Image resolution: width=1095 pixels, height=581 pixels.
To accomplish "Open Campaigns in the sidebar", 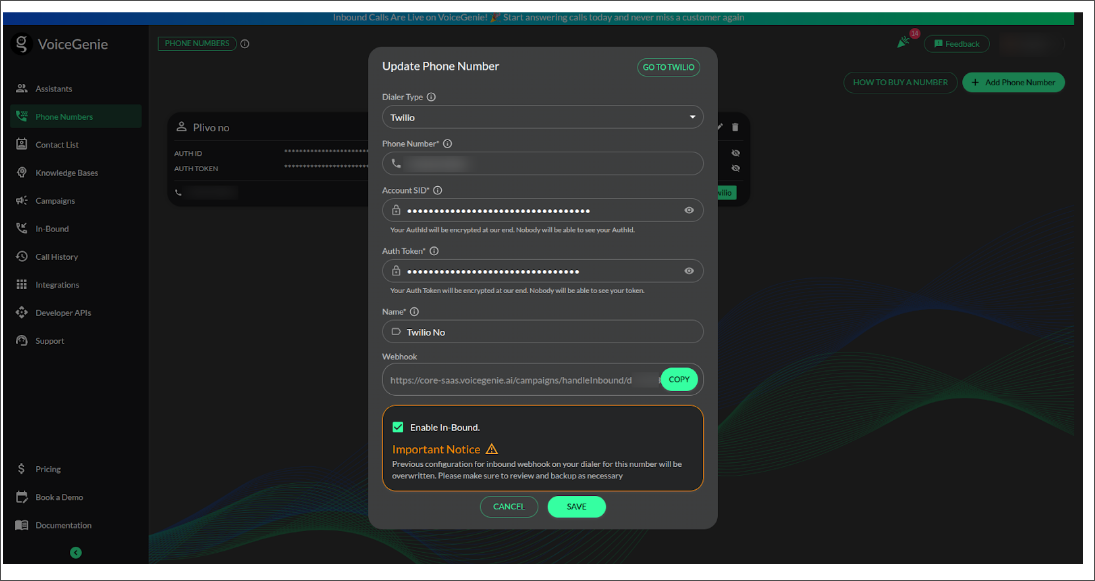I will (x=55, y=201).
